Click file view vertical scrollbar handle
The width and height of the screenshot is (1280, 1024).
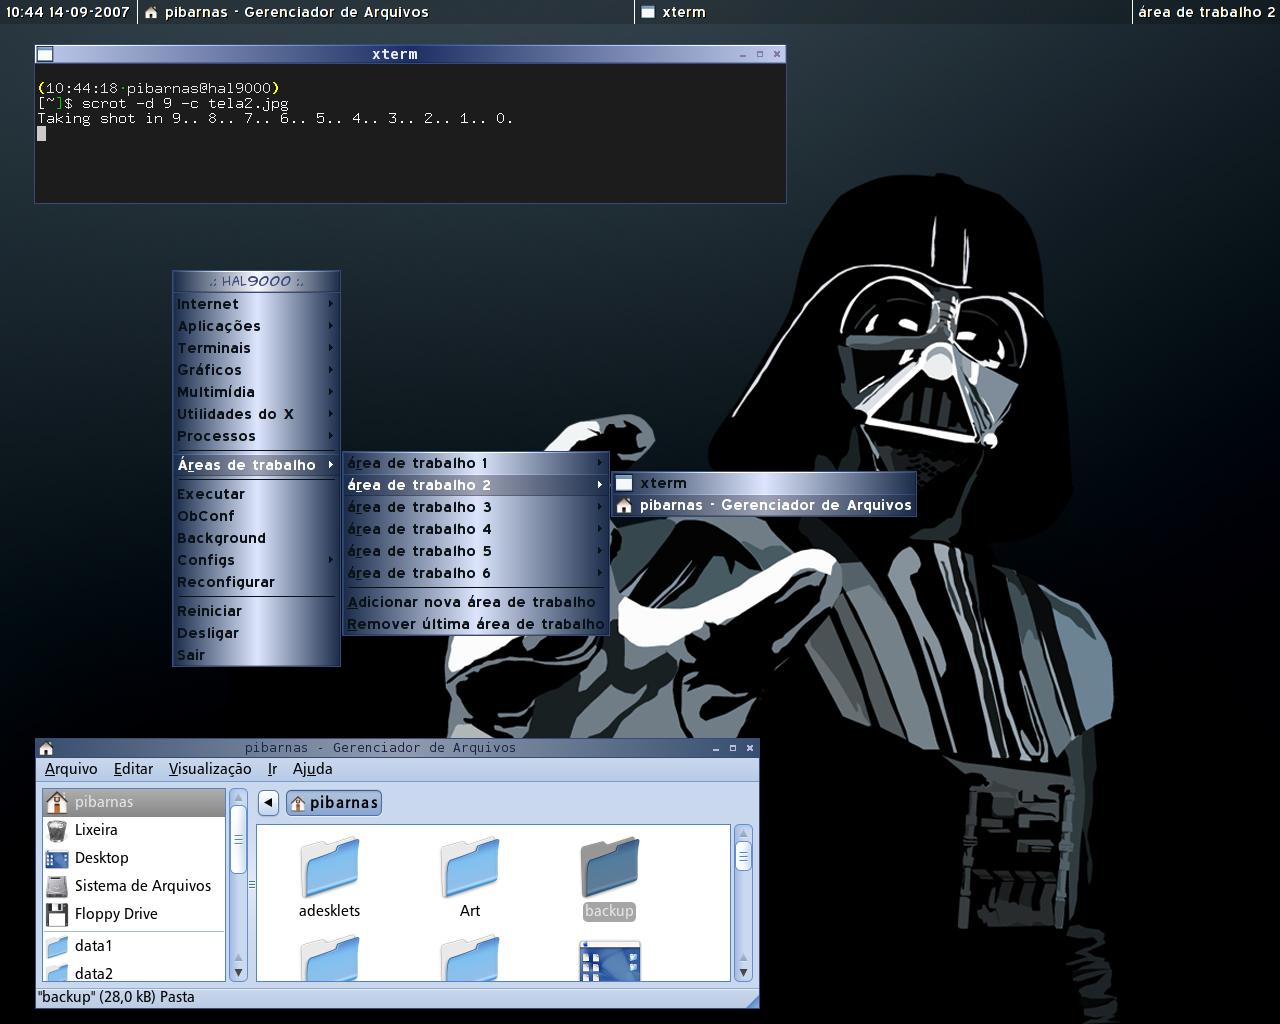click(743, 855)
